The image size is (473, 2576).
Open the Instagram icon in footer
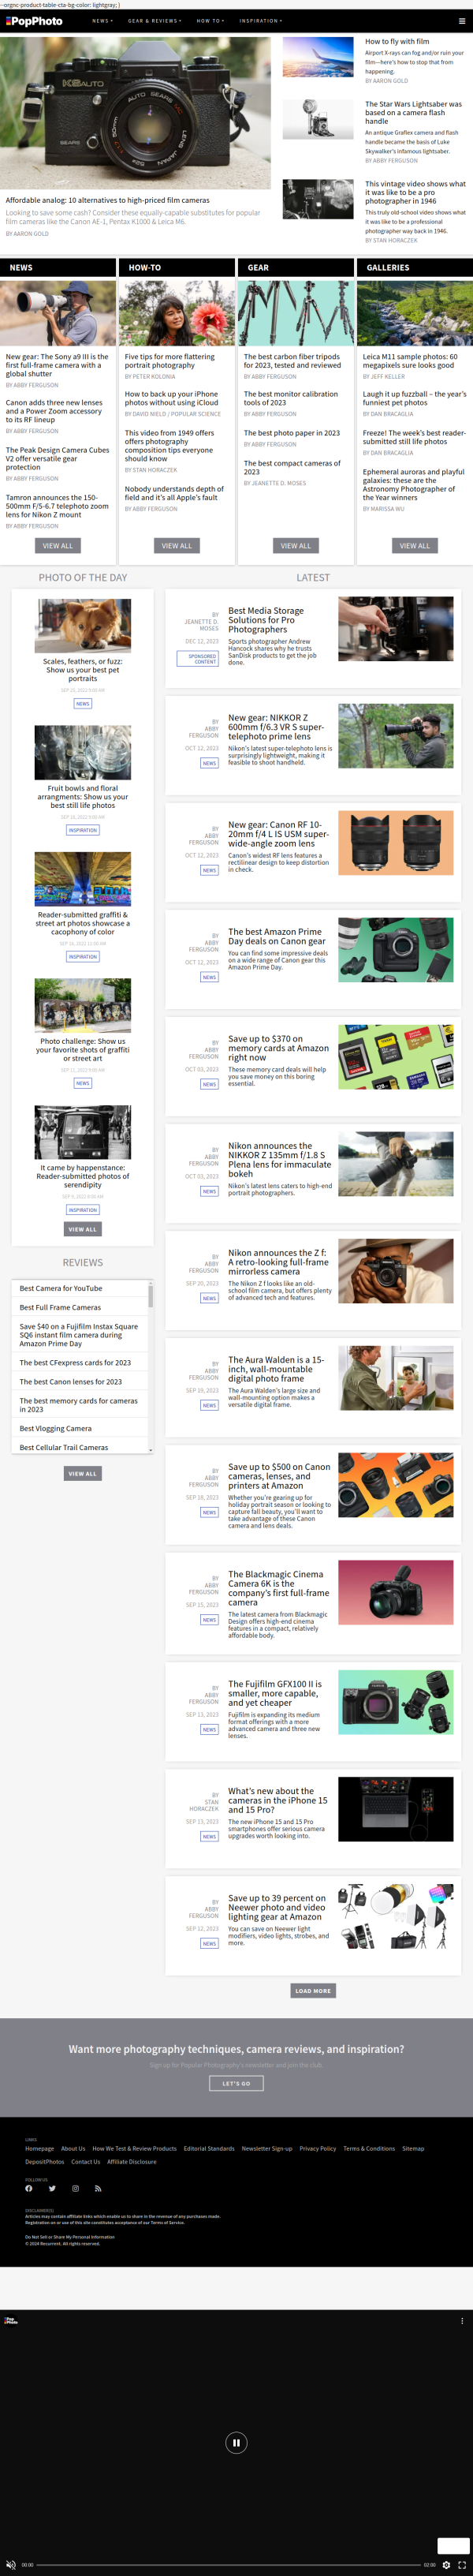coord(75,2187)
